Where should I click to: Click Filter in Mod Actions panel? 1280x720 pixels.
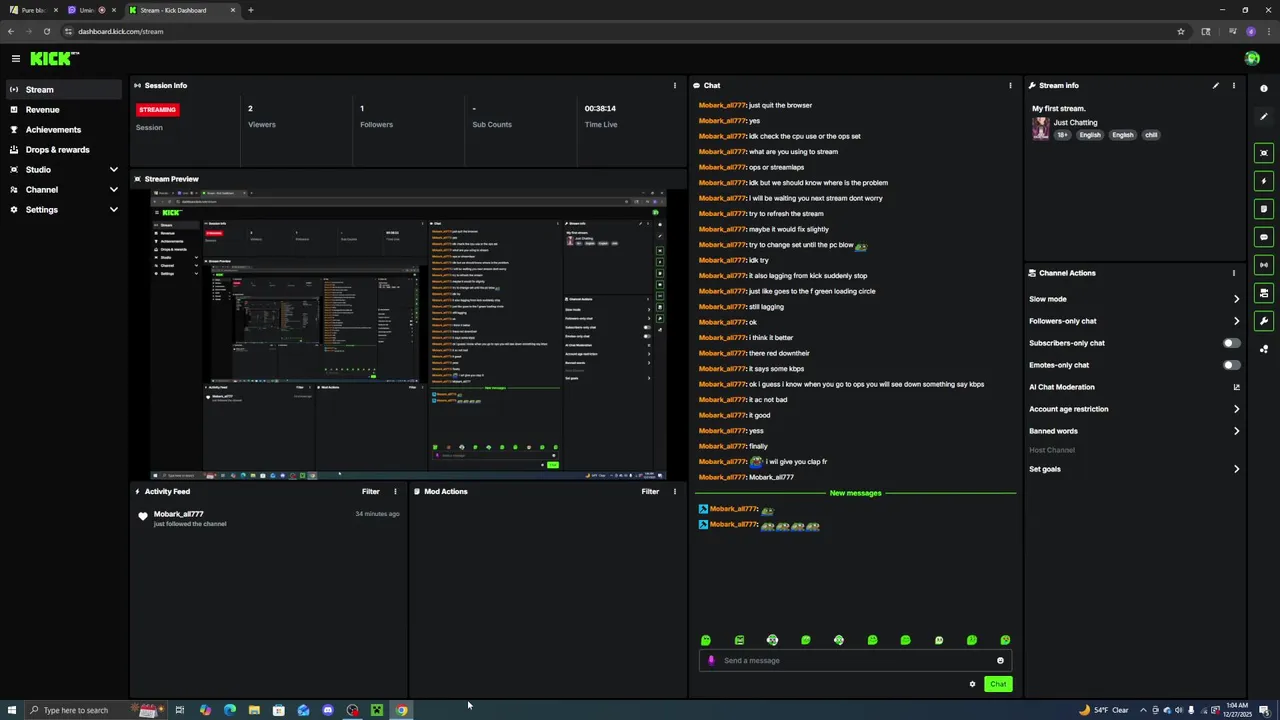click(x=650, y=492)
